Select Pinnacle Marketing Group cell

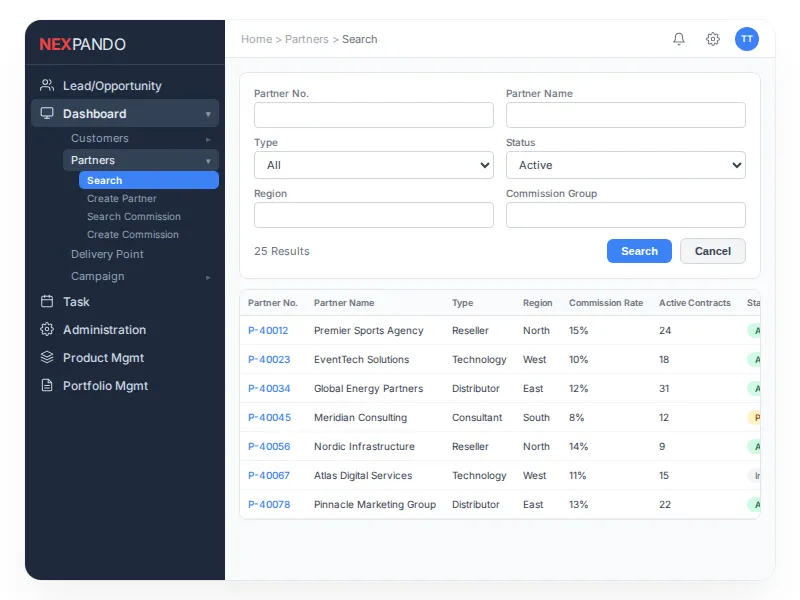click(375, 505)
